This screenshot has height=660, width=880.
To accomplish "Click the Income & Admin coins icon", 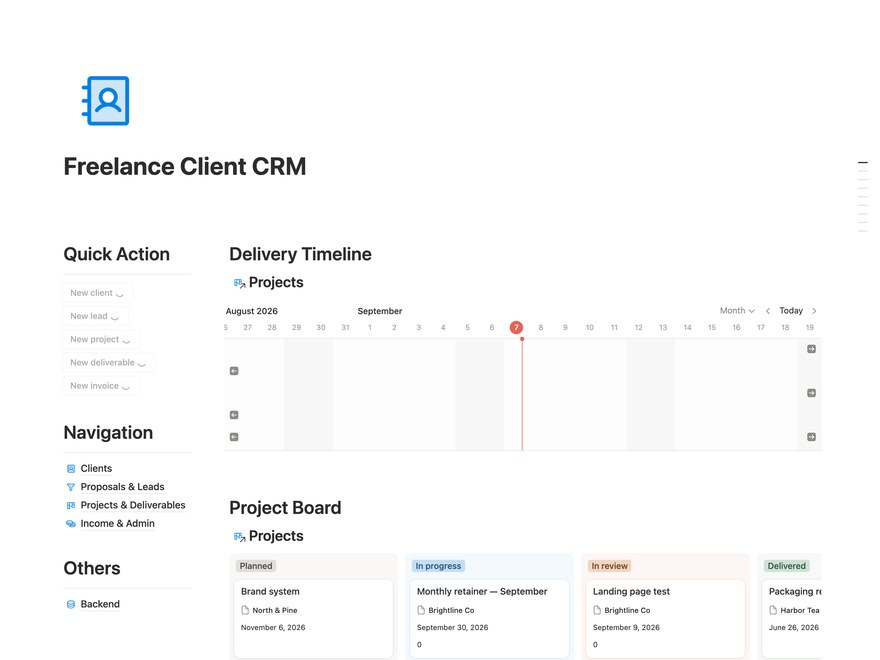I will click(x=71, y=524).
